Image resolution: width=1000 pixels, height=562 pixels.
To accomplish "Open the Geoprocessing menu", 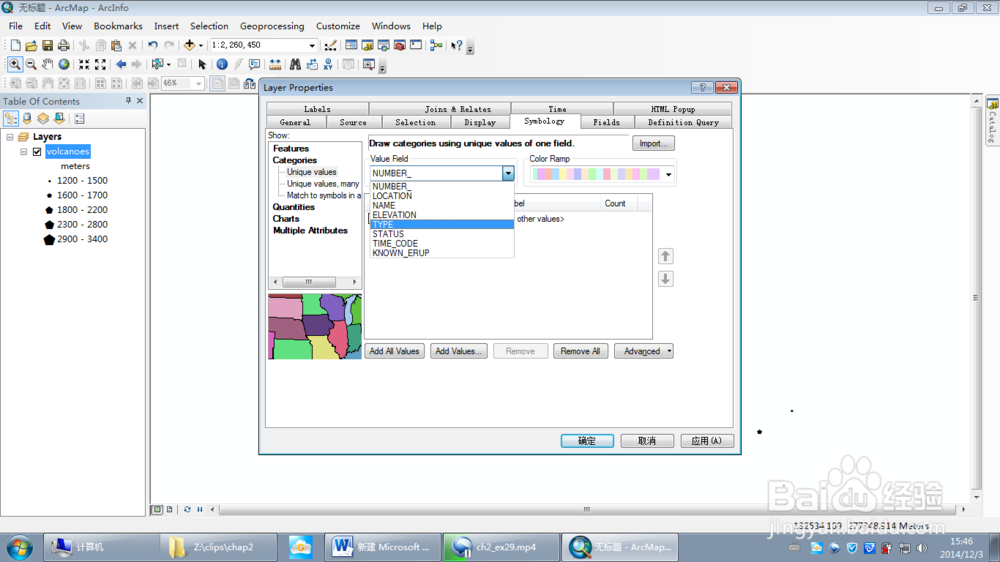I will coord(272,26).
